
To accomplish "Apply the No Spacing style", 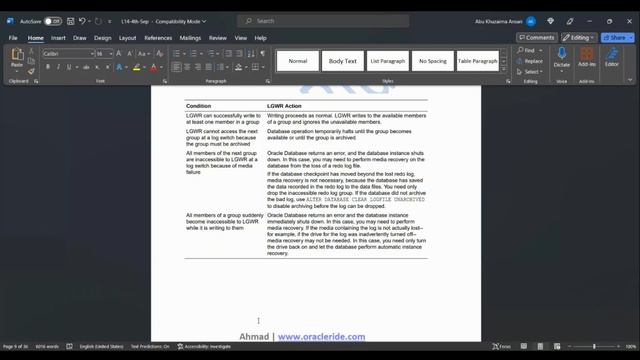I will 433,61.
